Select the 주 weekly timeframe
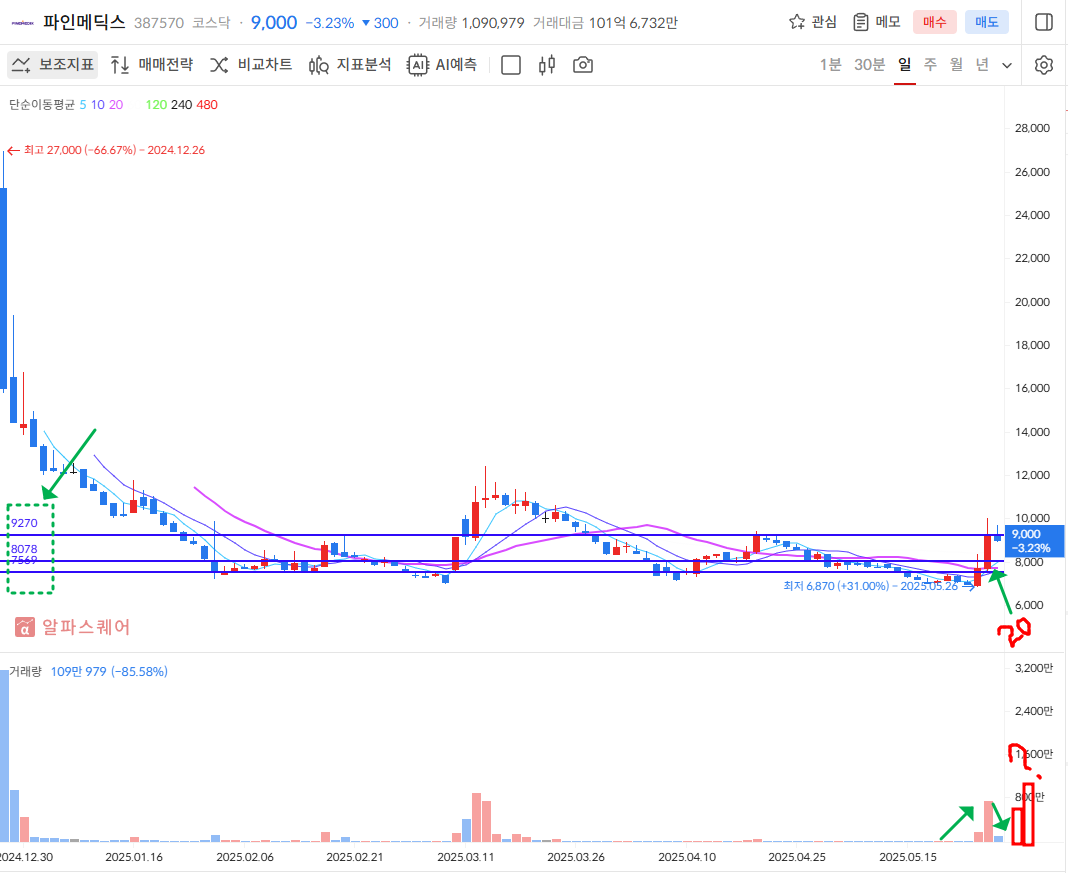Viewport: 1068px width, 873px height. click(x=930, y=65)
